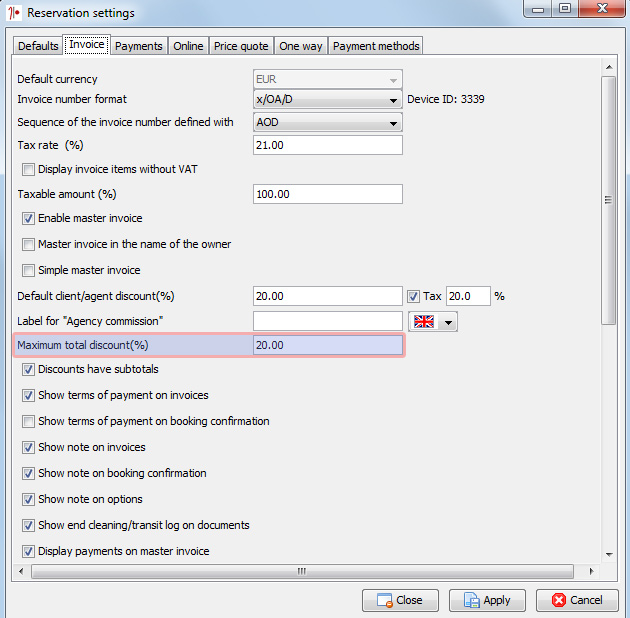Click the Tax rate input field

327,145
